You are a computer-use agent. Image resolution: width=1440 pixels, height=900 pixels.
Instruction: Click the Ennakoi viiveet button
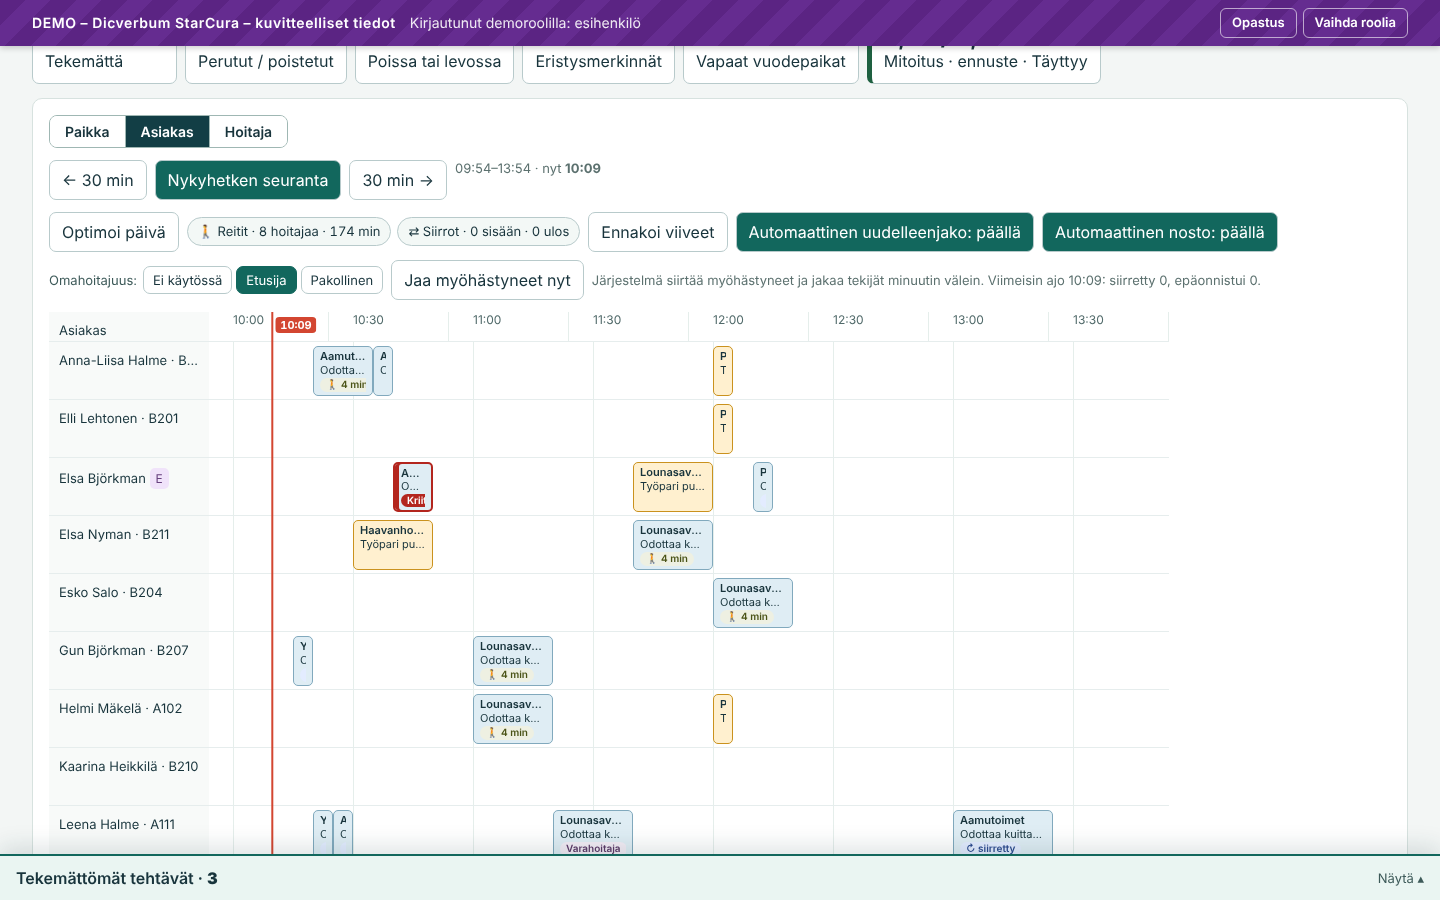pyautogui.click(x=658, y=232)
